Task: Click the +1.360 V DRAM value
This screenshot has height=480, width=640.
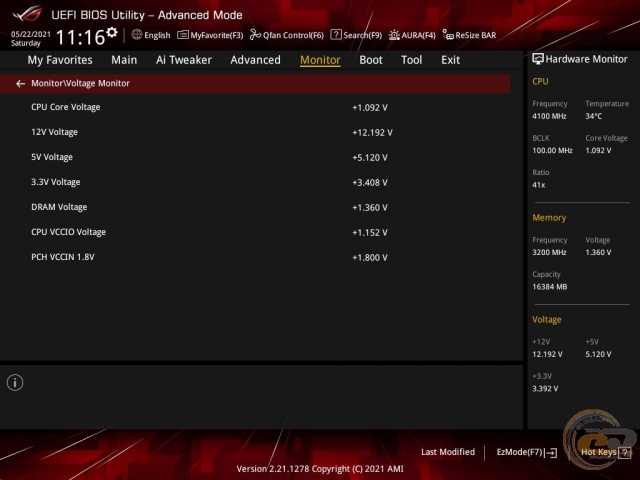Action: point(370,208)
